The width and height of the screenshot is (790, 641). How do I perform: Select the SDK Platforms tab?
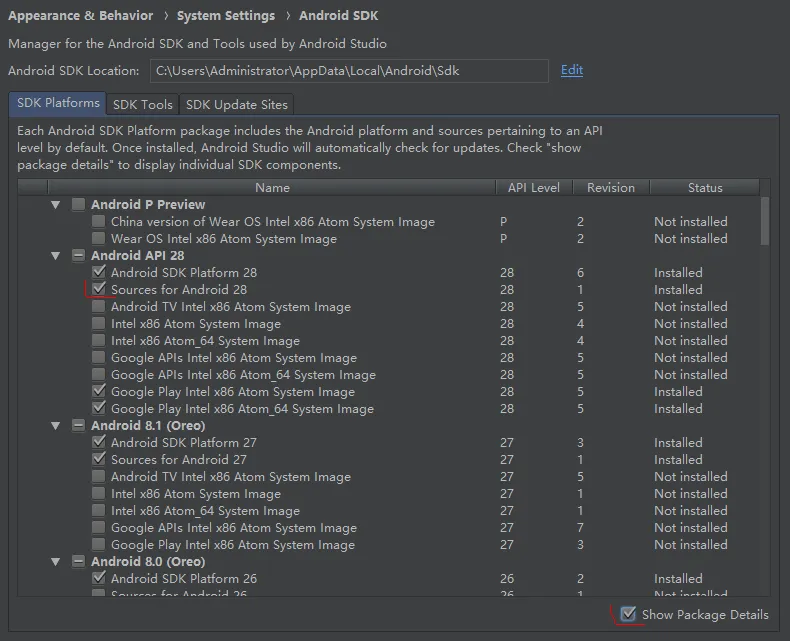[x=58, y=103]
